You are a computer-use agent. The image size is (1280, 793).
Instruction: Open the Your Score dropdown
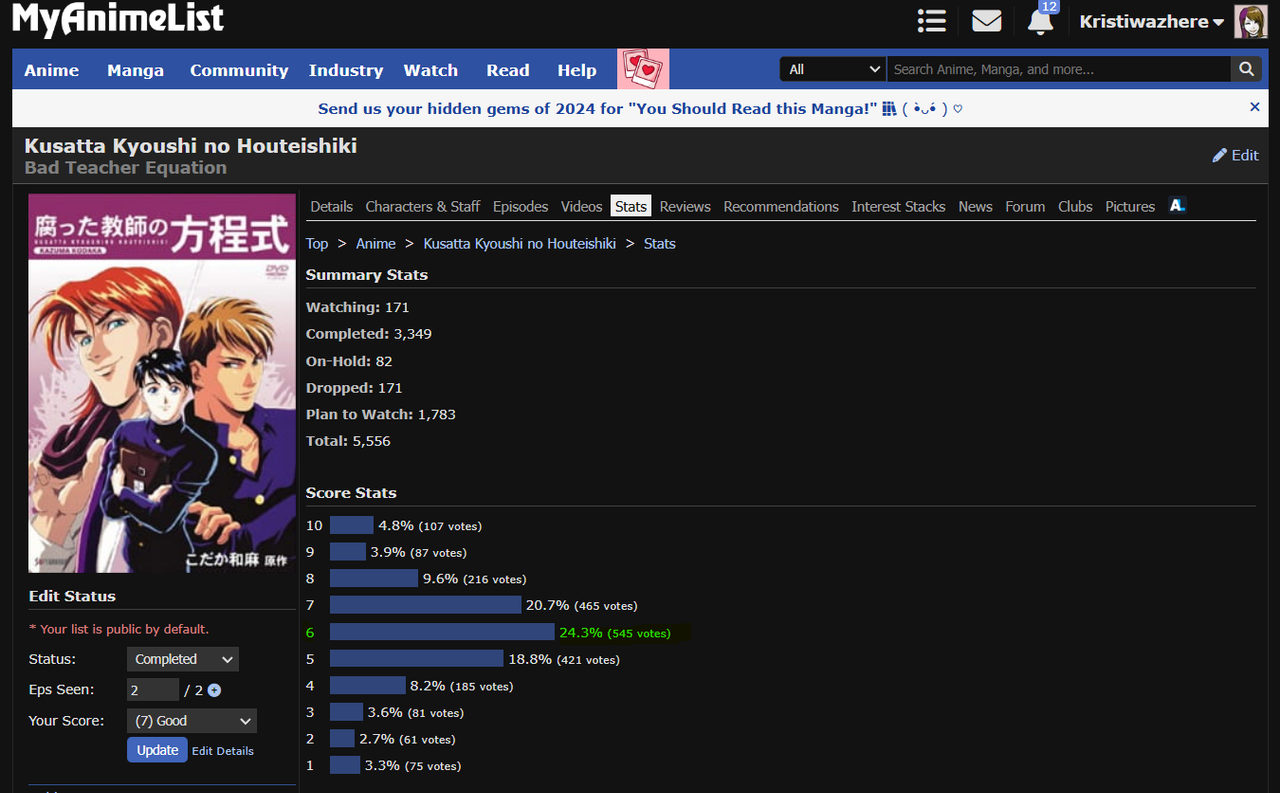click(x=192, y=720)
